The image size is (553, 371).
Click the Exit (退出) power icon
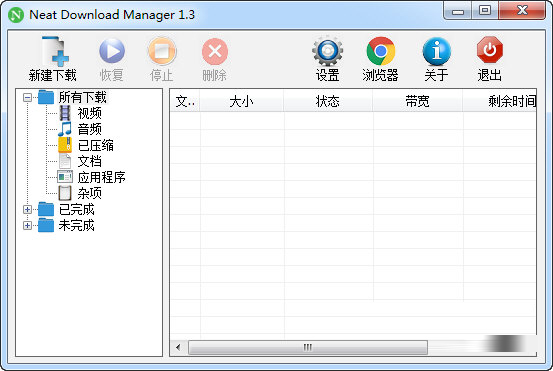[490, 49]
